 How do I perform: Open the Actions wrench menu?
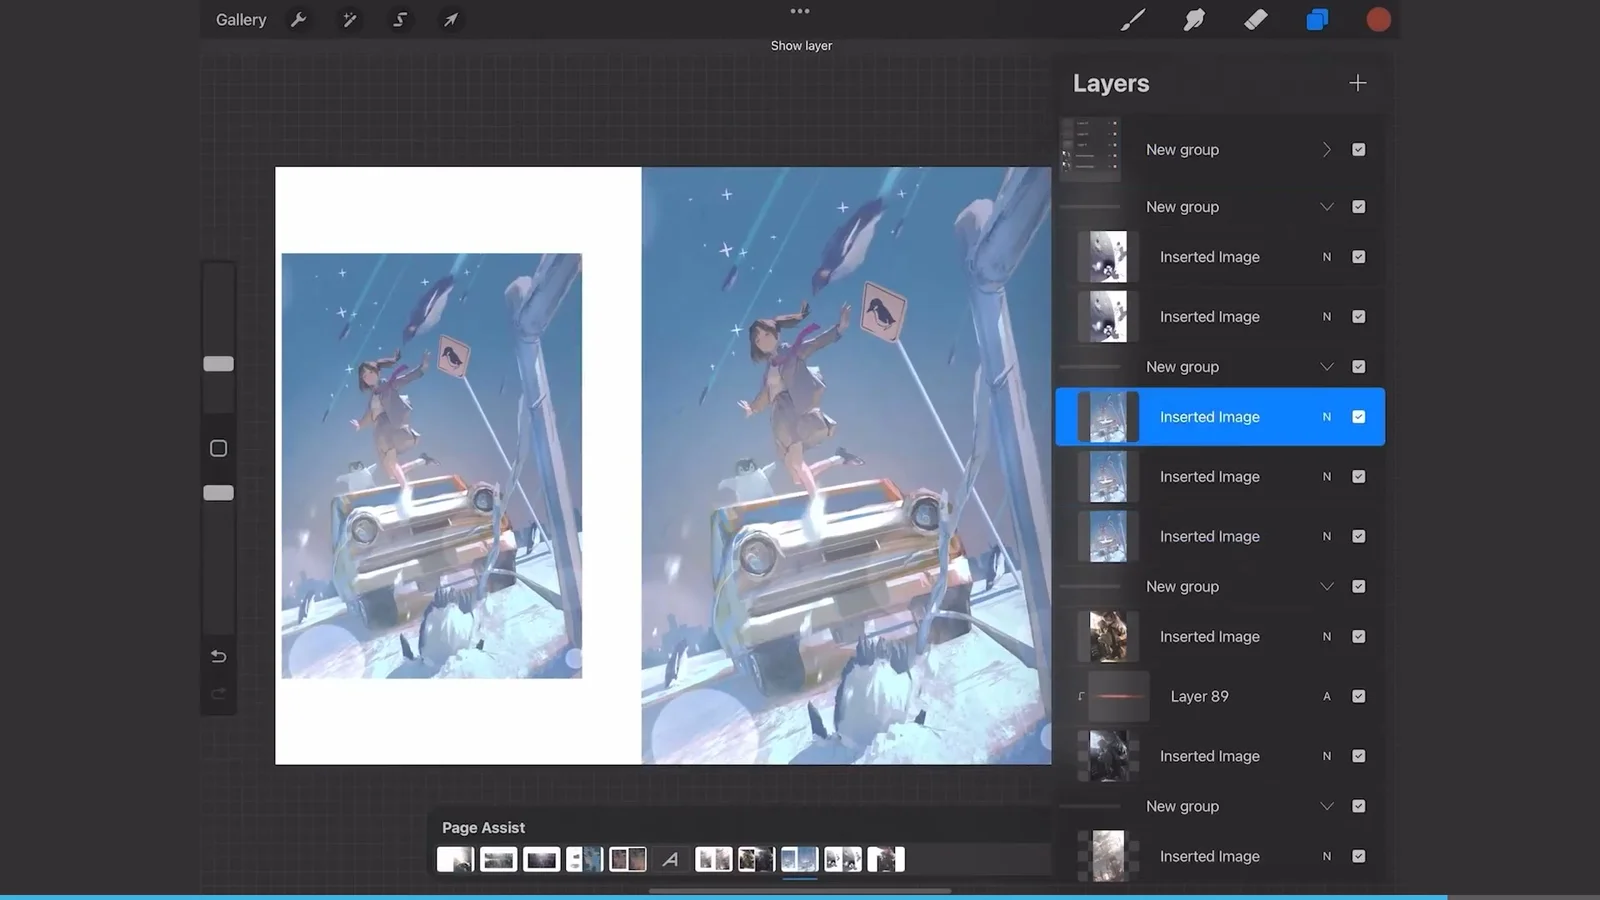[298, 19]
